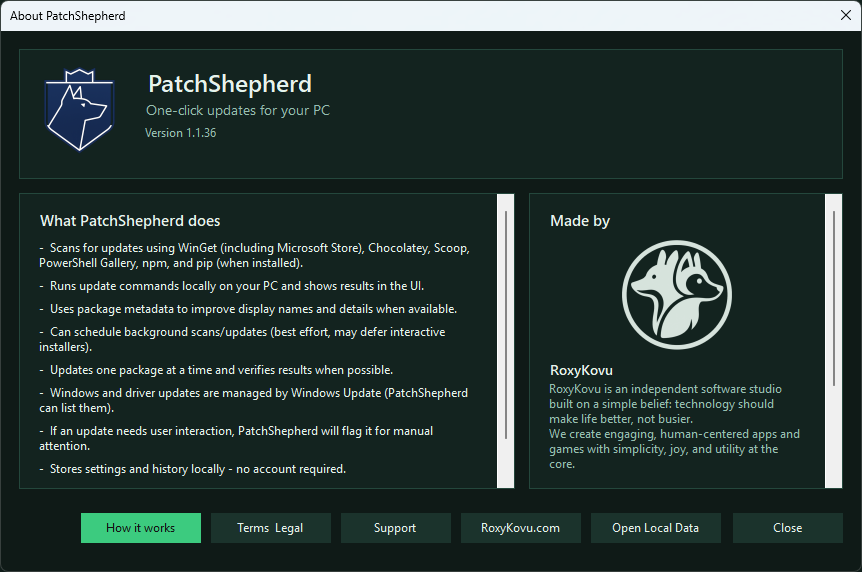Click 'If an update needs user interaction' line
Screen dimensions: 862x572
(x=236, y=438)
